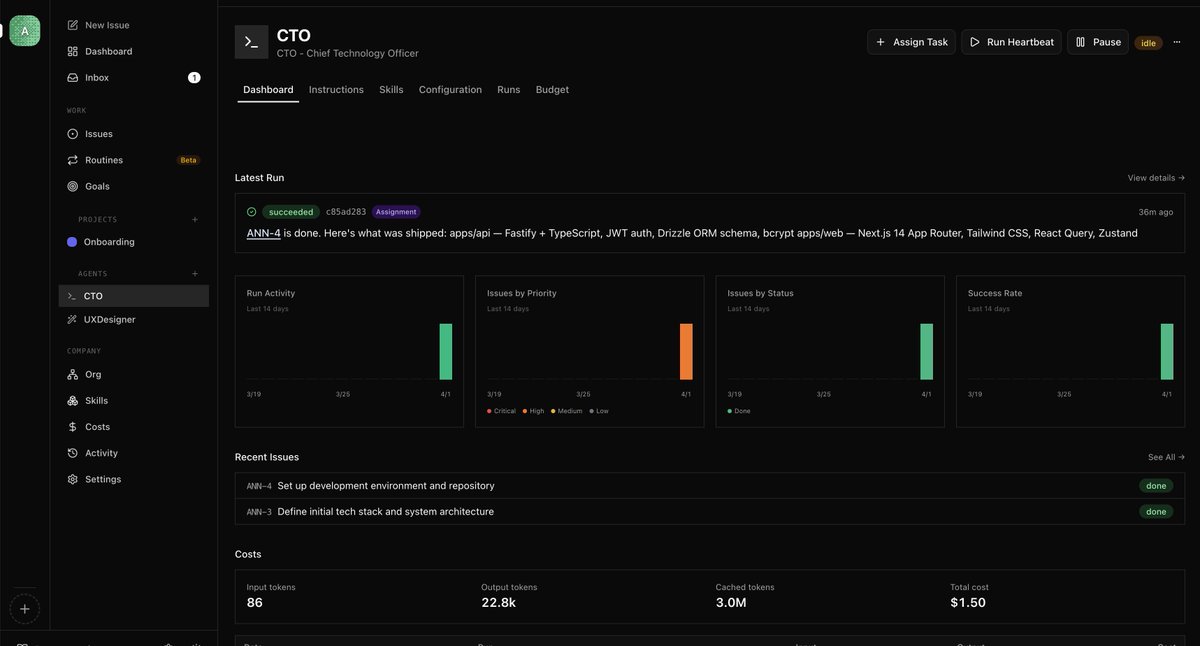The image size is (1200, 646).
Task: Click the green company avatar A
Action: [25, 30]
